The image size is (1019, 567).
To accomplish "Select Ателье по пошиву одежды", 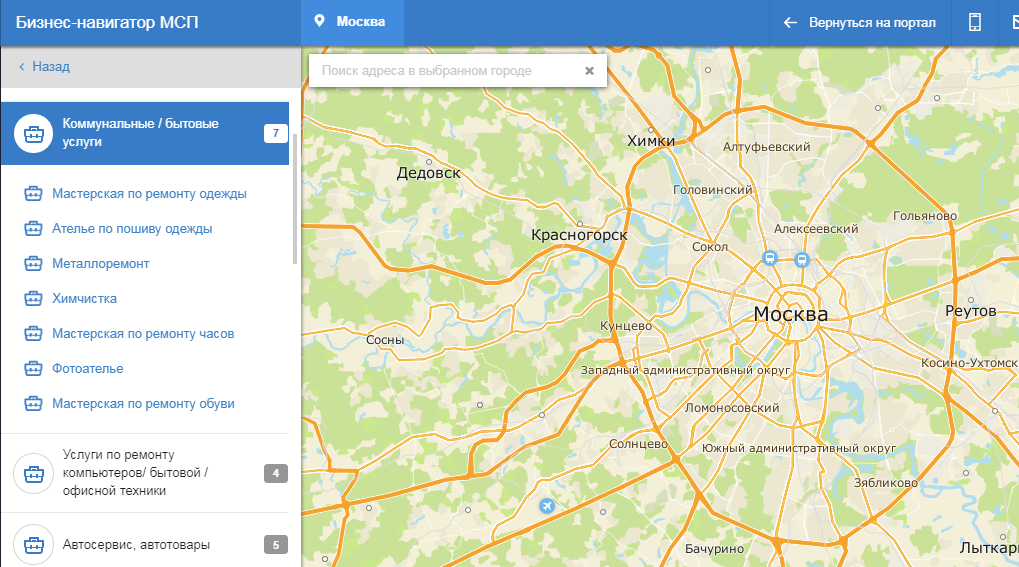I will point(132,229).
